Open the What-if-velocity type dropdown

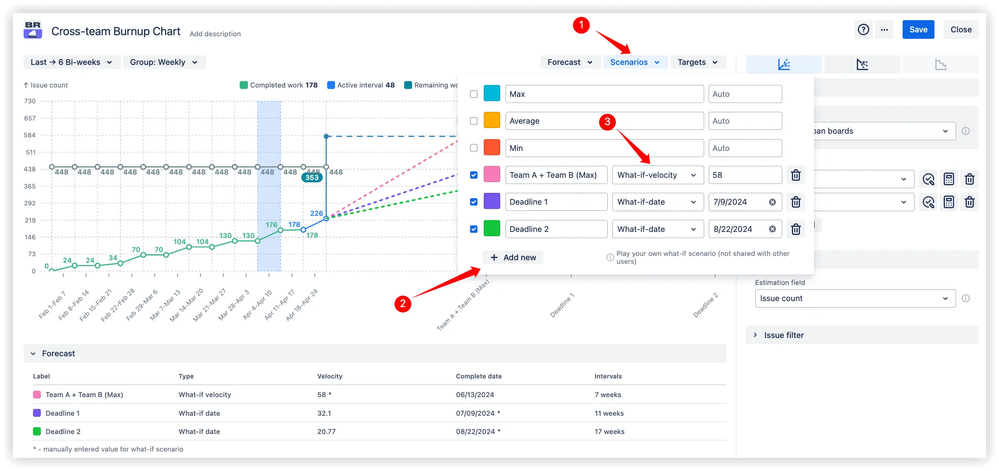click(656, 175)
